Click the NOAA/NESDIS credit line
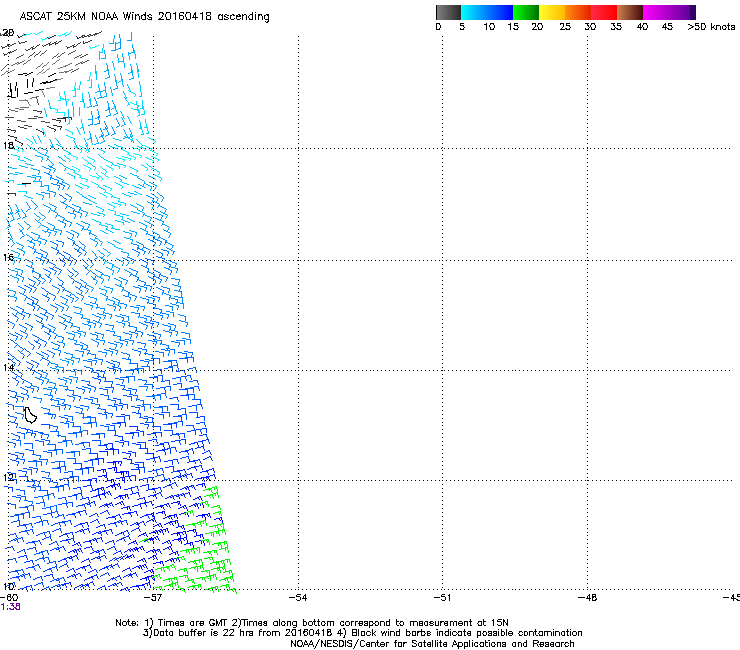The width and height of the screenshot is (740, 650). coord(432,644)
